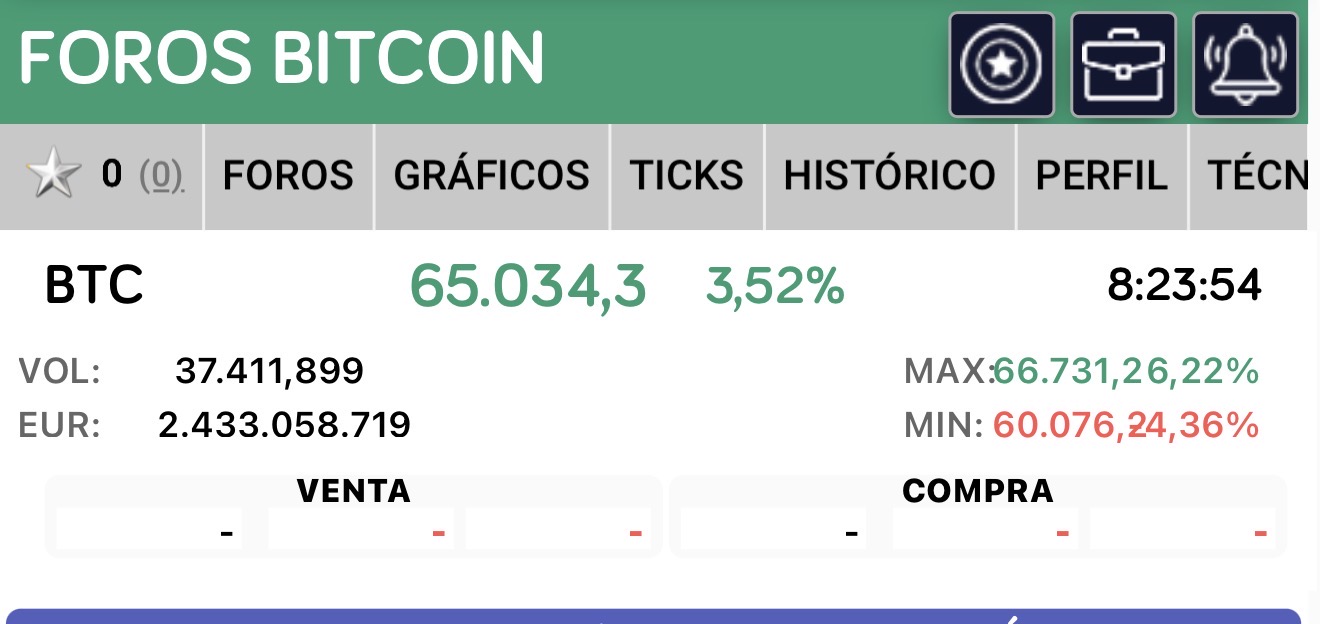Click the VENTA order panel header
This screenshot has width=1320, height=624.
pyautogui.click(x=354, y=491)
